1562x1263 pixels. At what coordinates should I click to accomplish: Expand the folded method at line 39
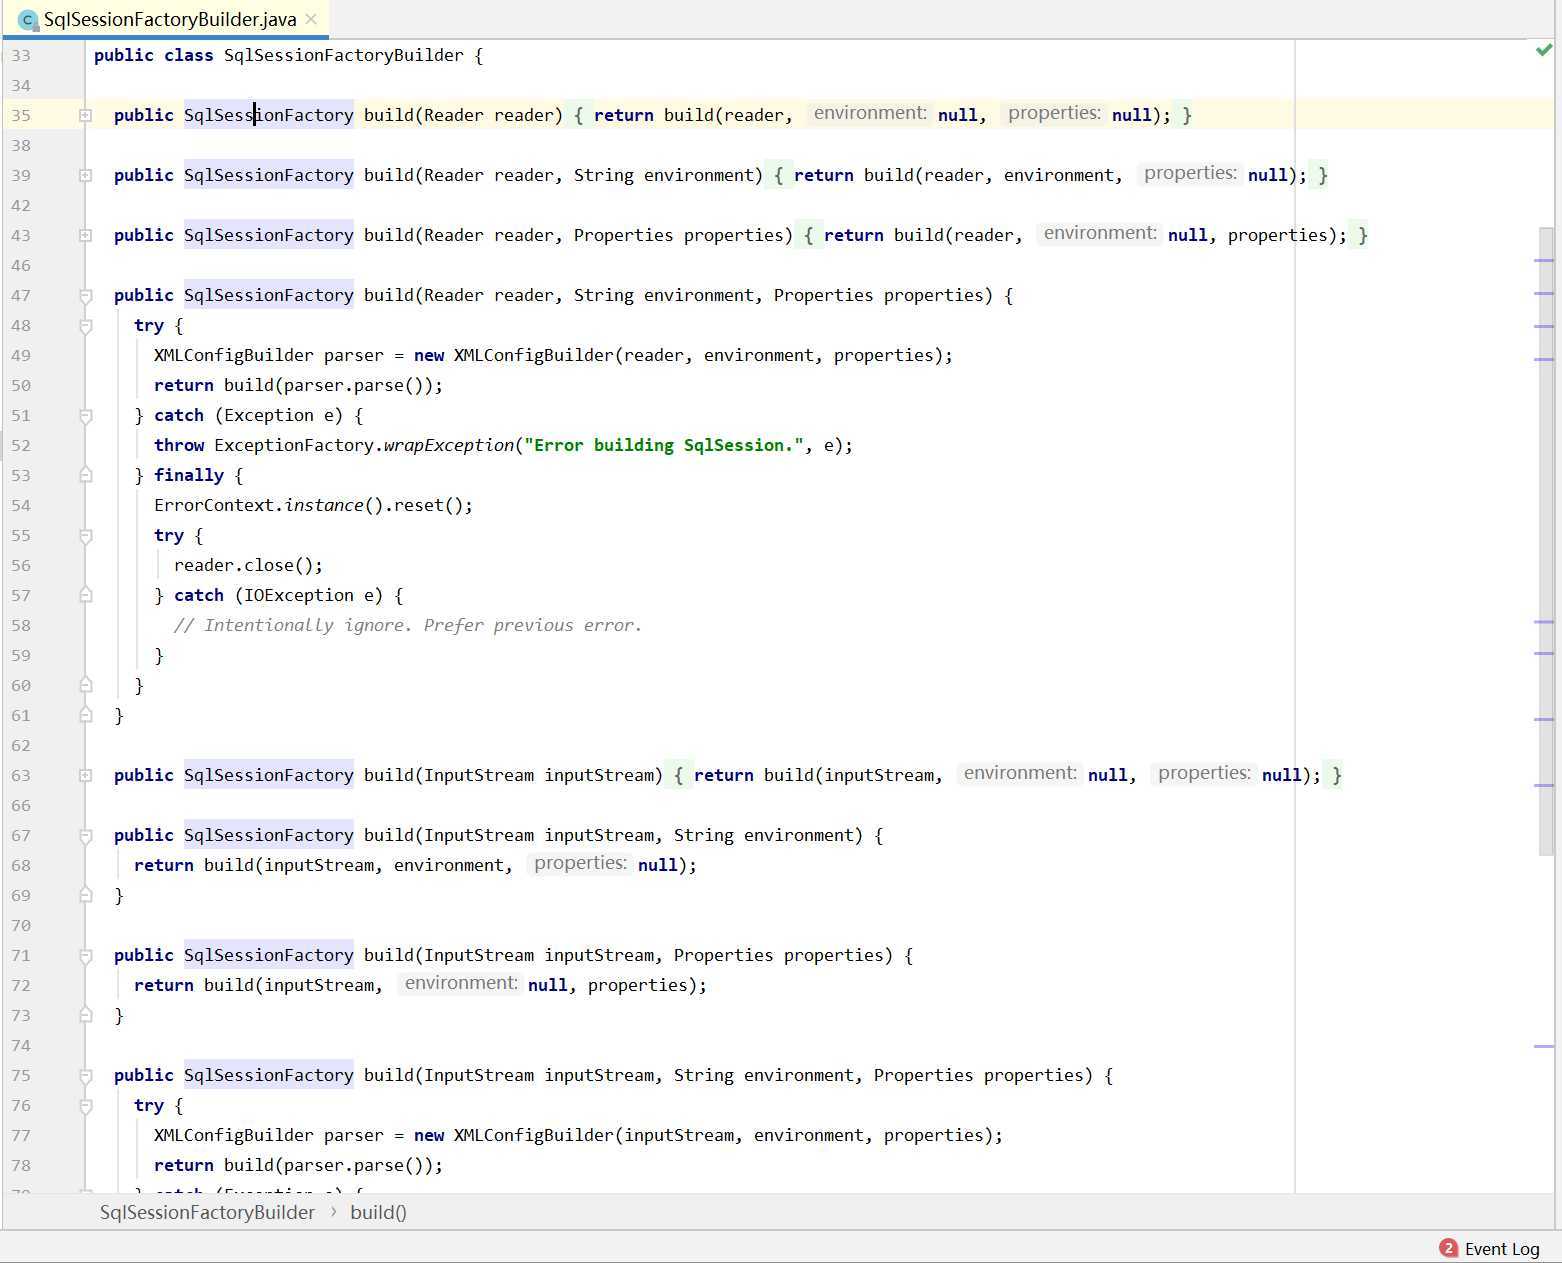[x=85, y=175]
